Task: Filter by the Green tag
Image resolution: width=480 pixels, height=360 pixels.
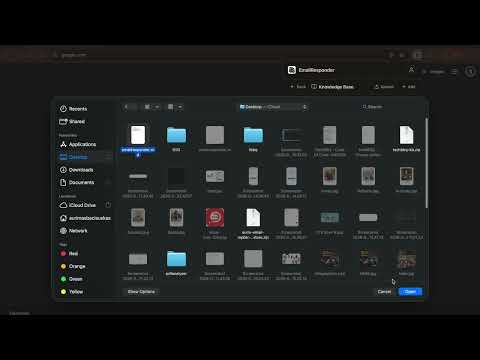Action: [71, 279]
